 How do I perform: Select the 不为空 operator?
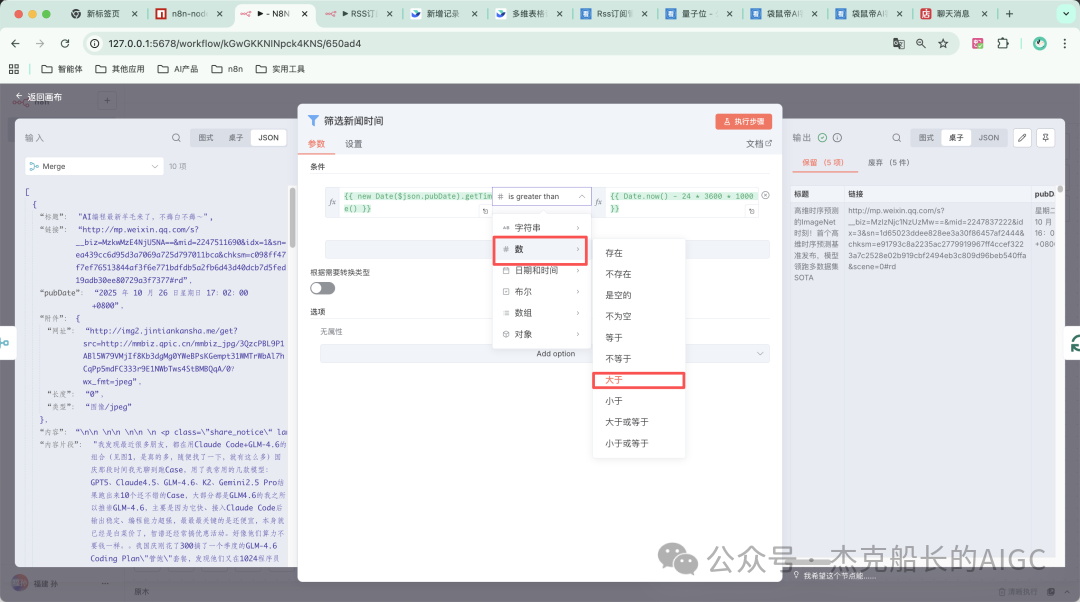click(638, 316)
